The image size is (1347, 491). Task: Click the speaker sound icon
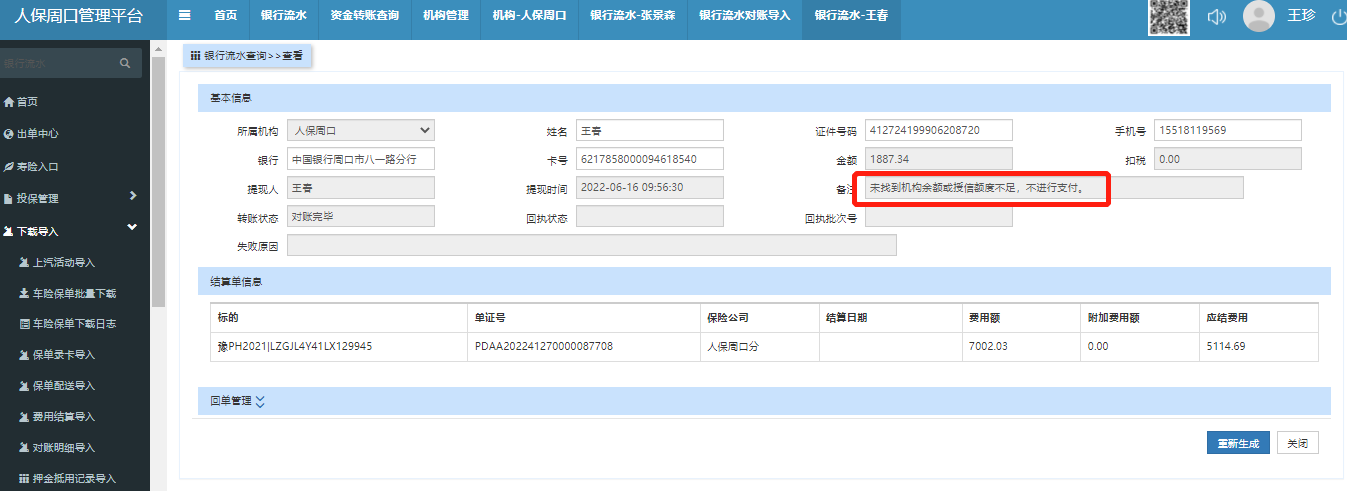[1216, 17]
